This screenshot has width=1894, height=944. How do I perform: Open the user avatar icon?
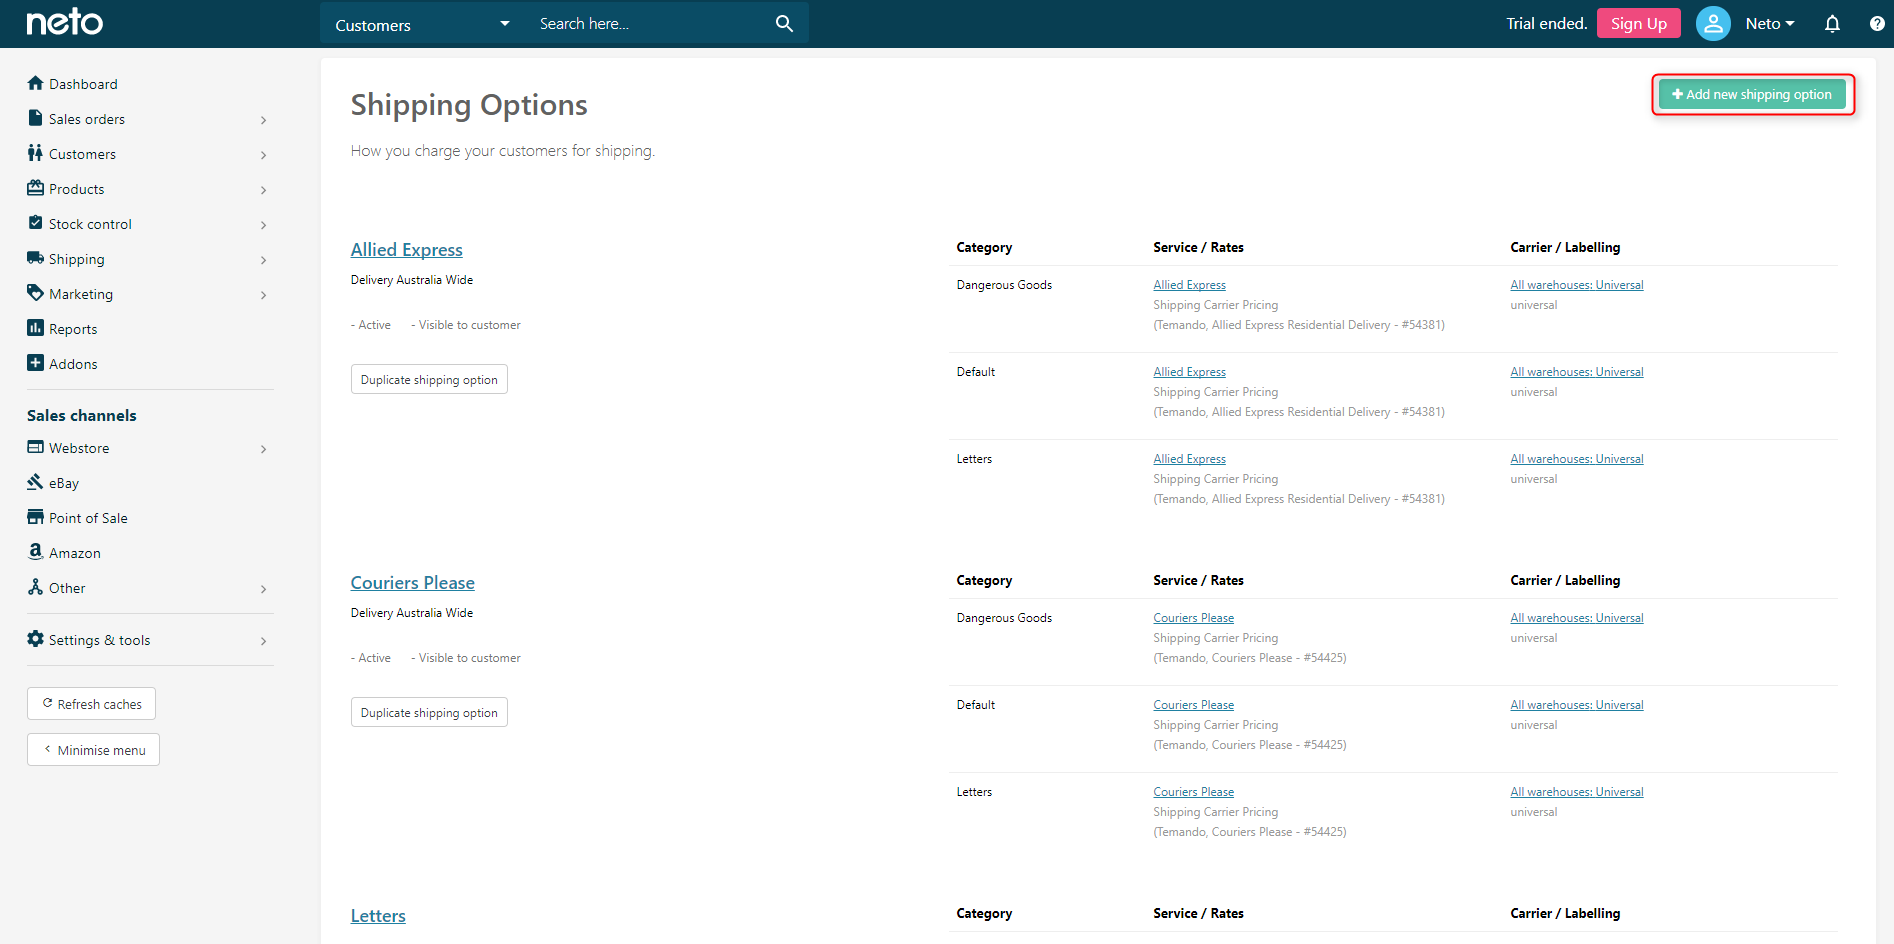(x=1713, y=23)
